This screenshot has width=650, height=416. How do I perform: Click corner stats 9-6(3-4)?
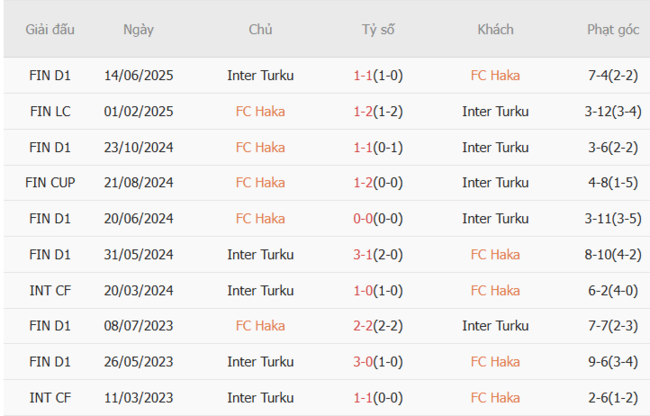tap(613, 361)
